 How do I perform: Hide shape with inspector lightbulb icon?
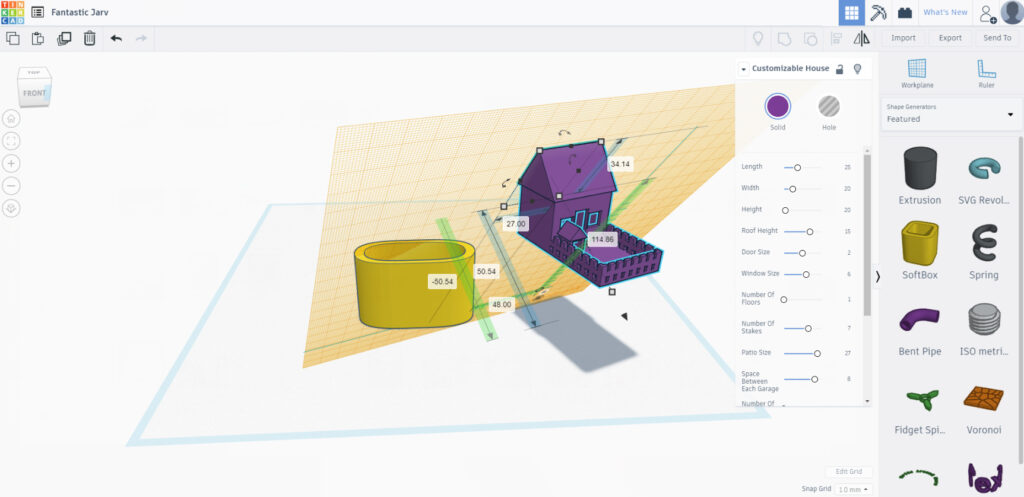click(857, 69)
